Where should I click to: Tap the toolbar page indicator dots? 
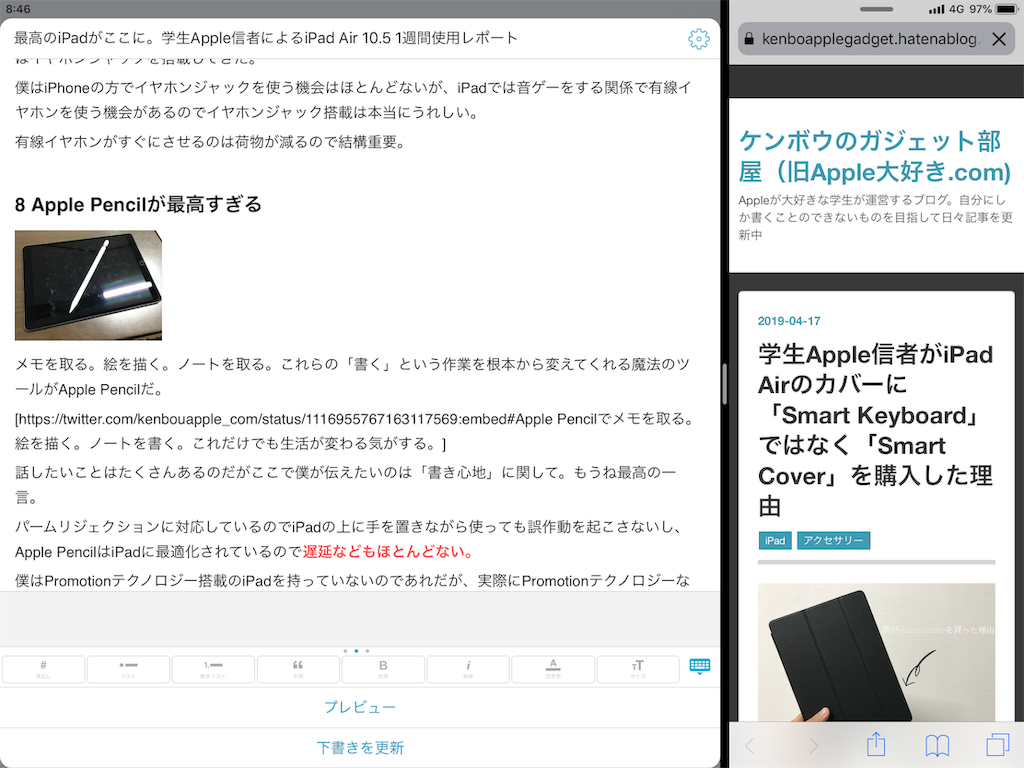click(x=356, y=651)
